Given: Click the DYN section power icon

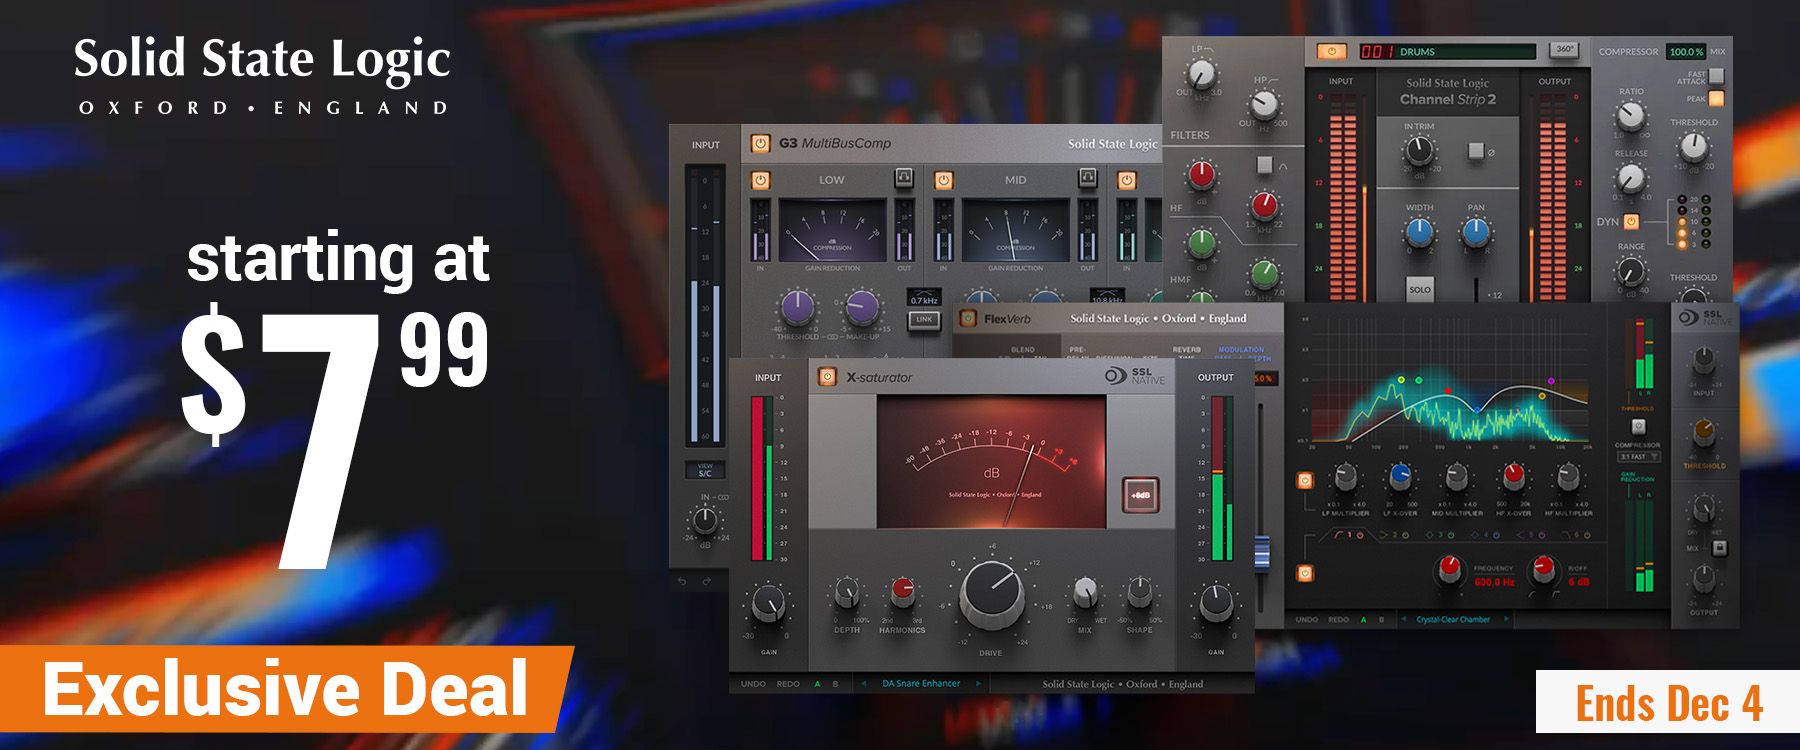Looking at the screenshot, I should 1631,222.
